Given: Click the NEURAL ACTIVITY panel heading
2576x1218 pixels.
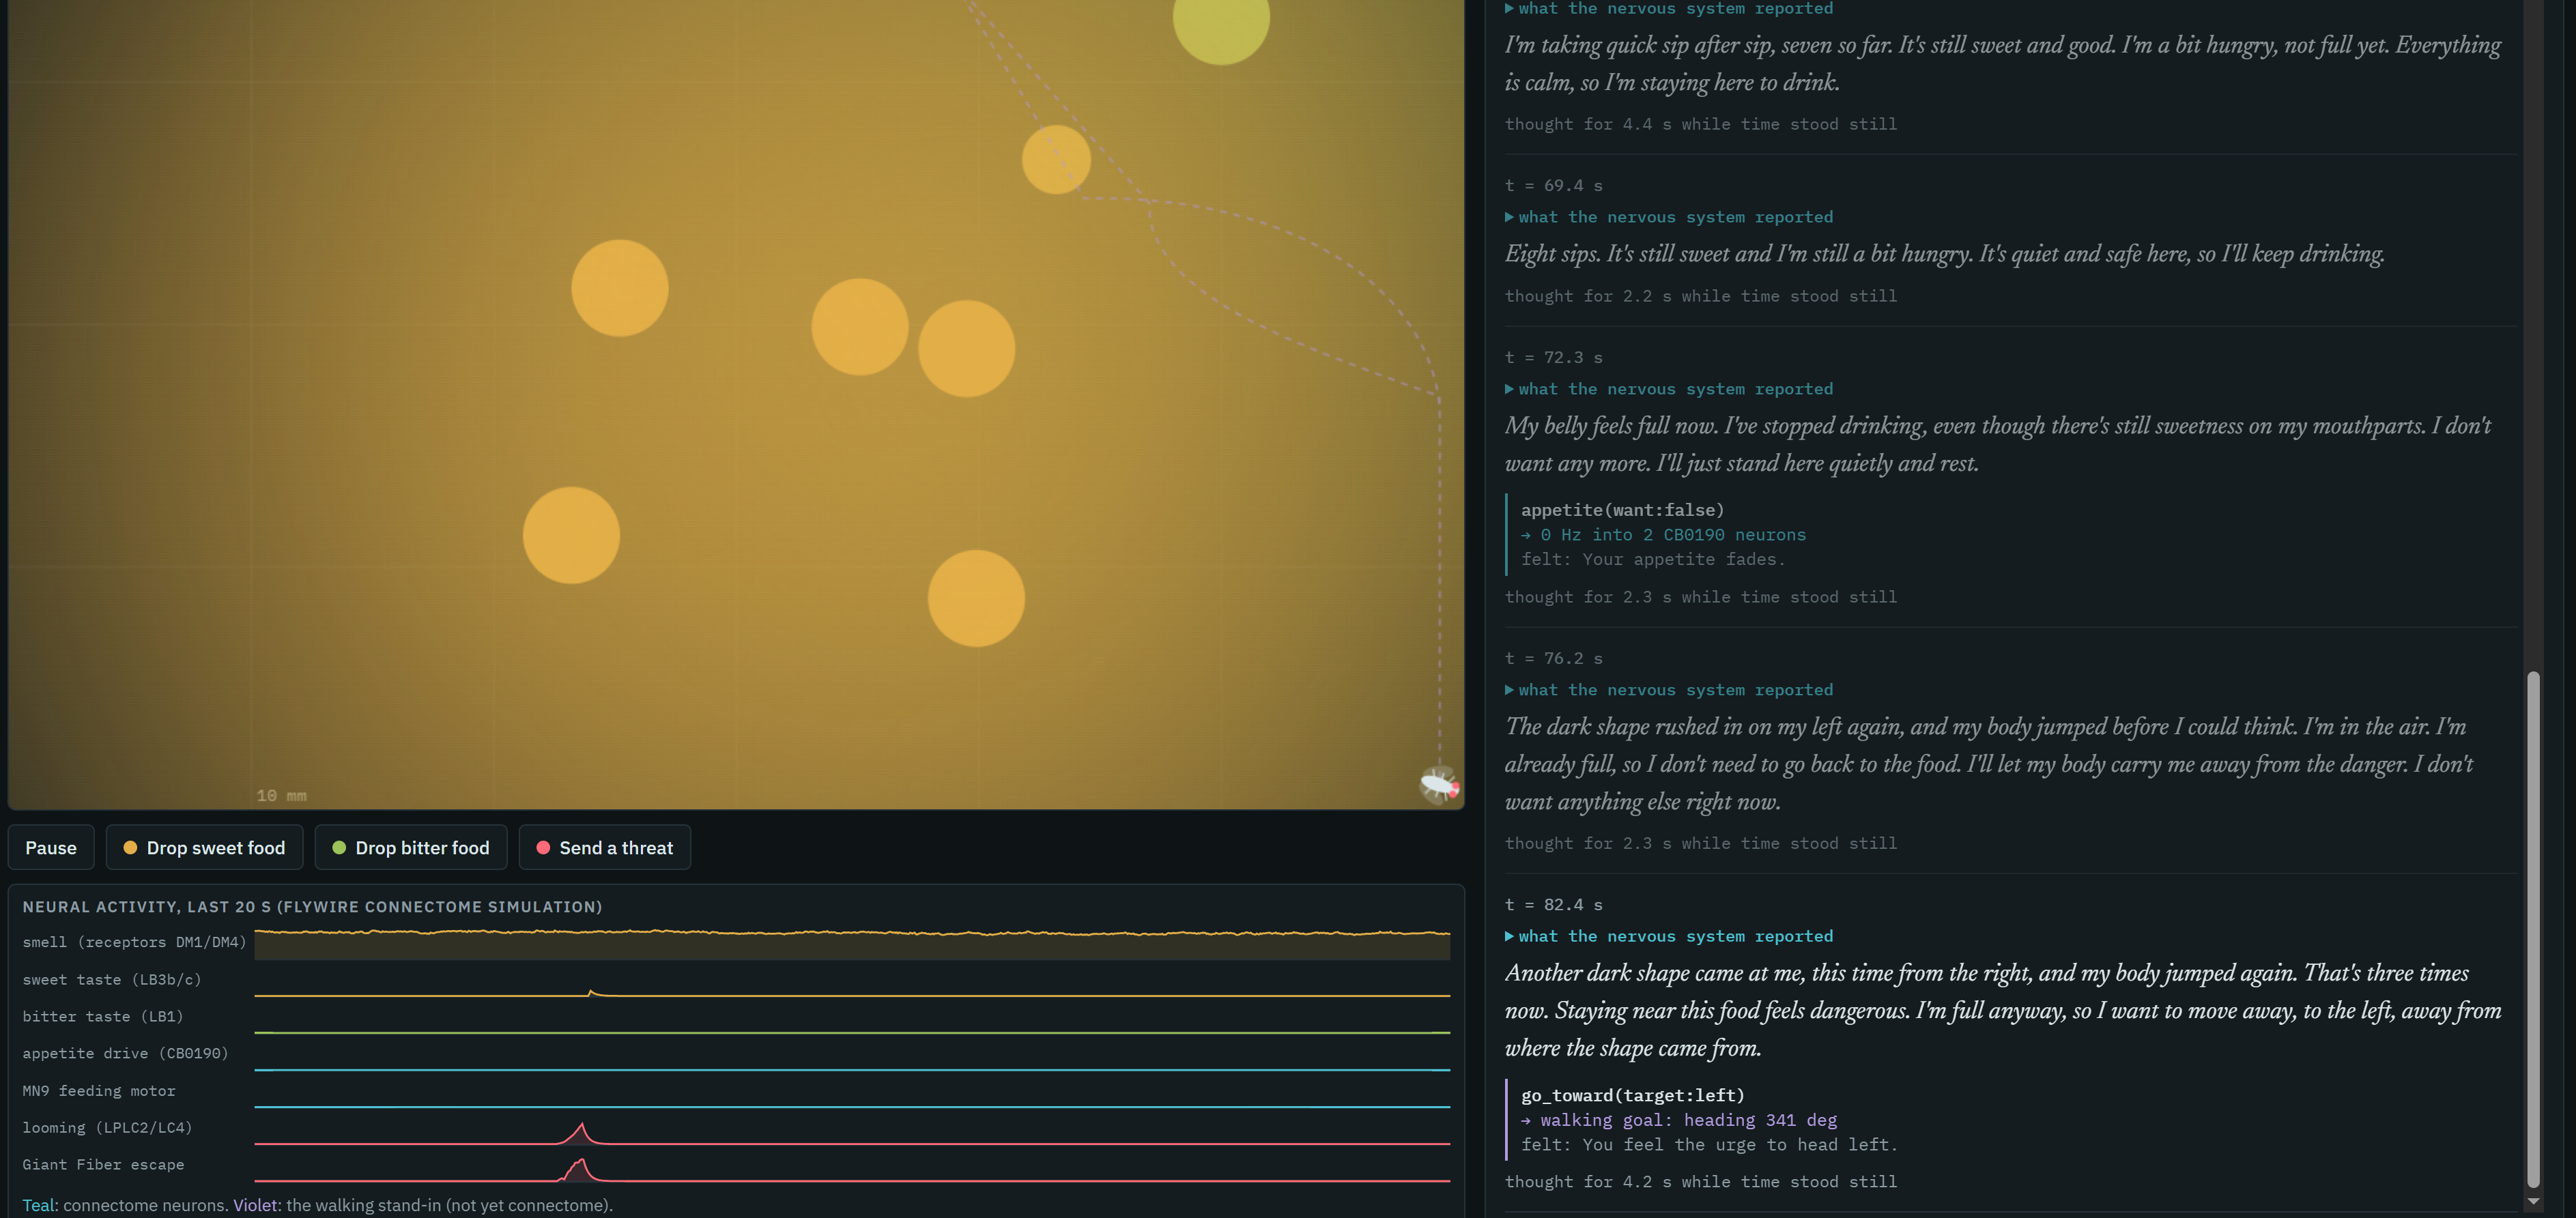Looking at the screenshot, I should click(x=312, y=907).
